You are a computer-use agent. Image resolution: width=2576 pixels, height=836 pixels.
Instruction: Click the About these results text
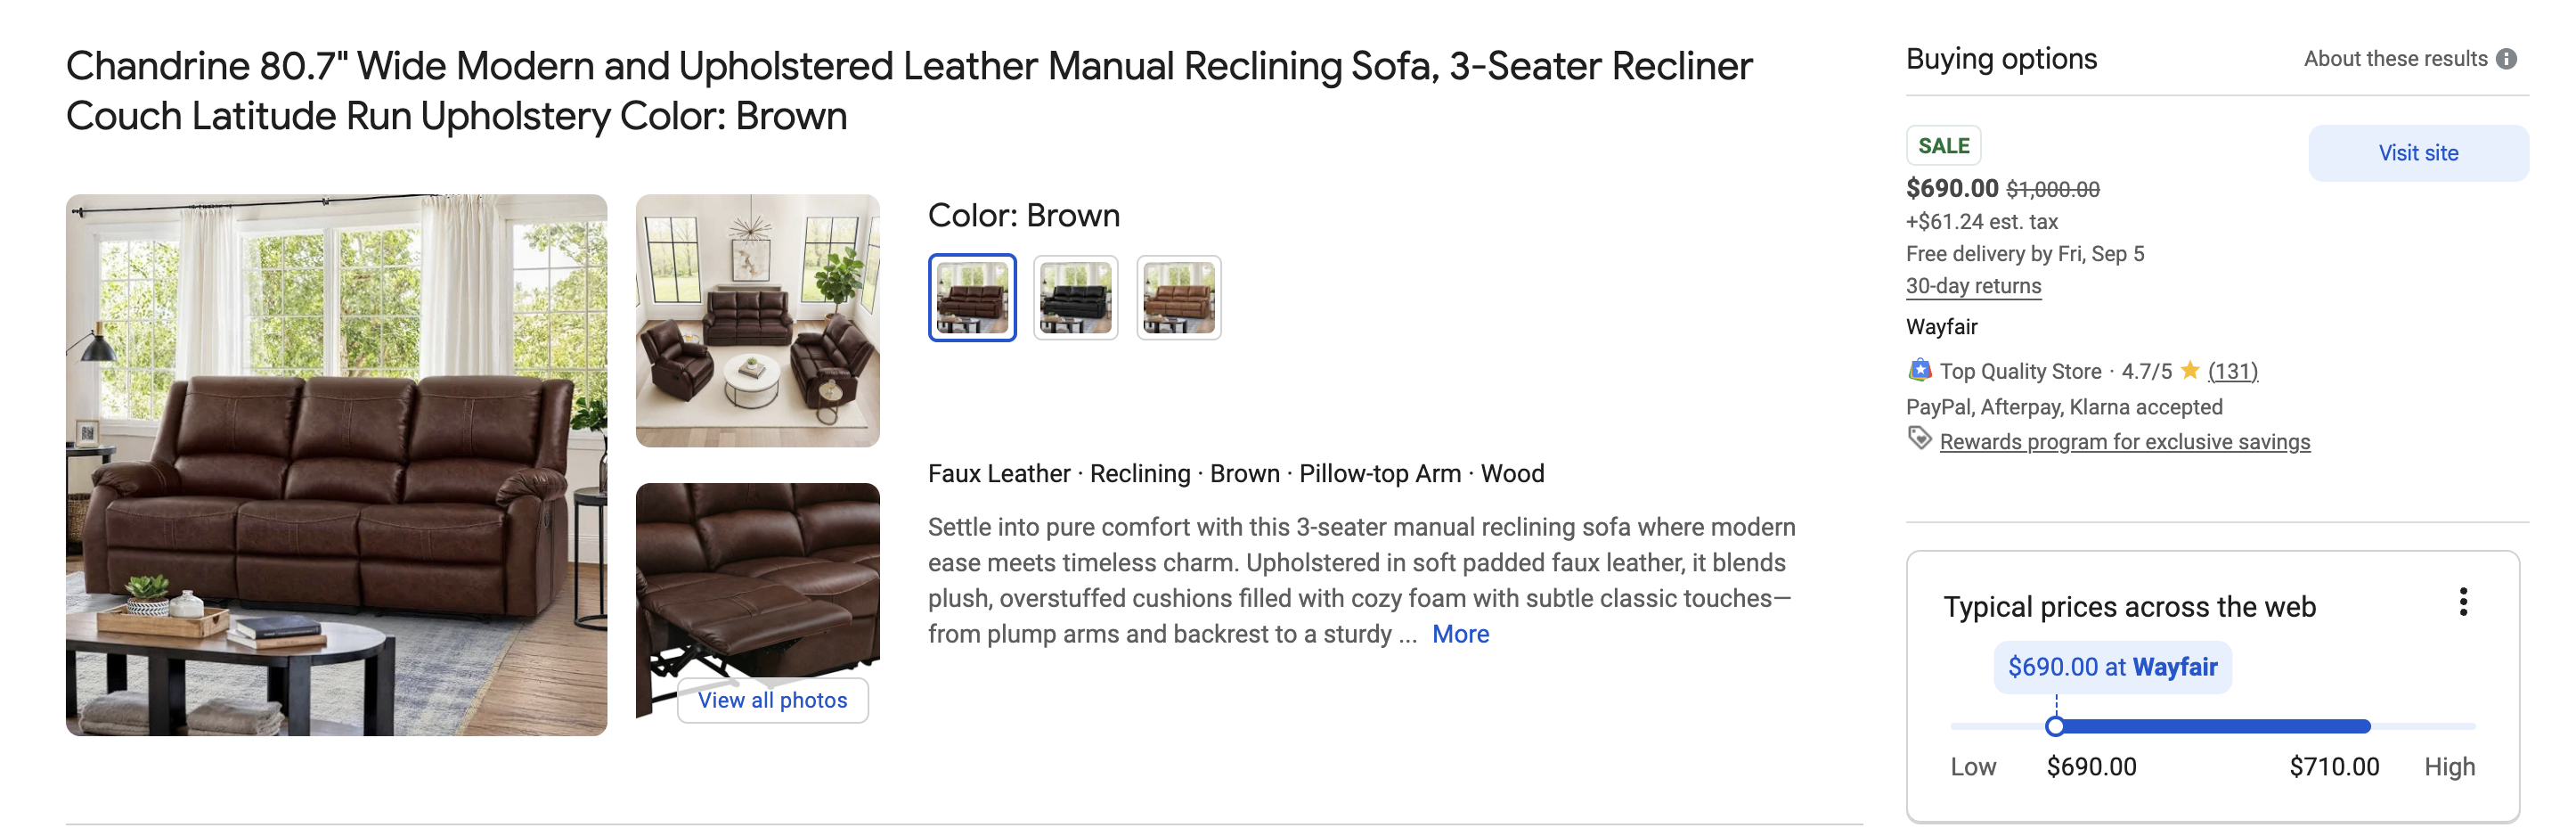[2395, 59]
